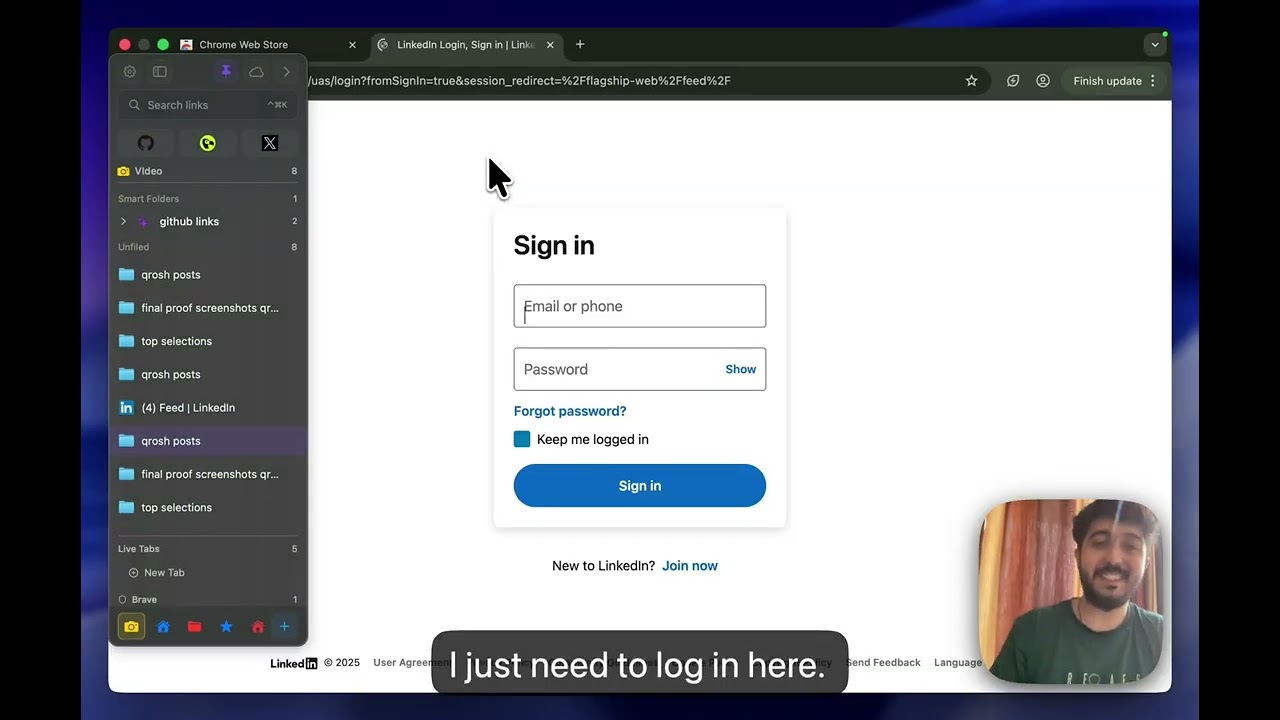Open the GitHub pinned shortcut
This screenshot has width=1280, height=720.
tap(146, 143)
